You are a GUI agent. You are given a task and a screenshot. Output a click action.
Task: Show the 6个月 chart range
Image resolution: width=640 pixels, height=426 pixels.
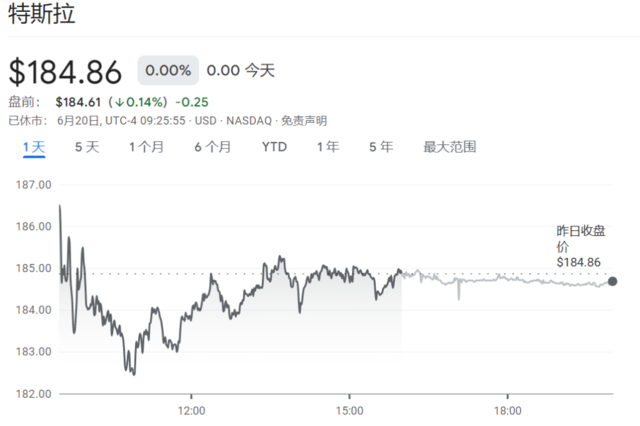(212, 147)
